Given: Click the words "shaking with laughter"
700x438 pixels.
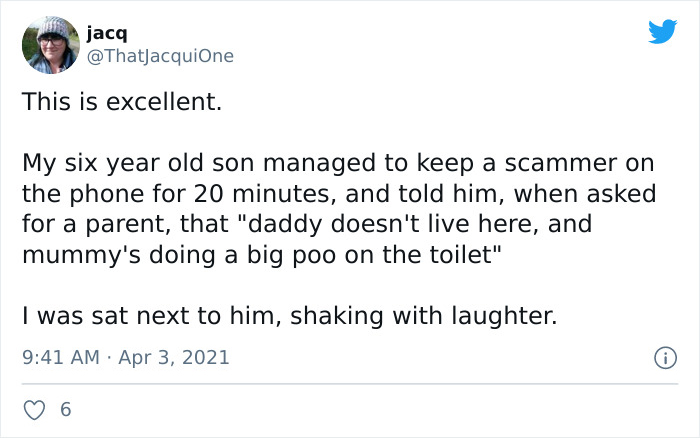Looking at the screenshot, I should [427, 317].
